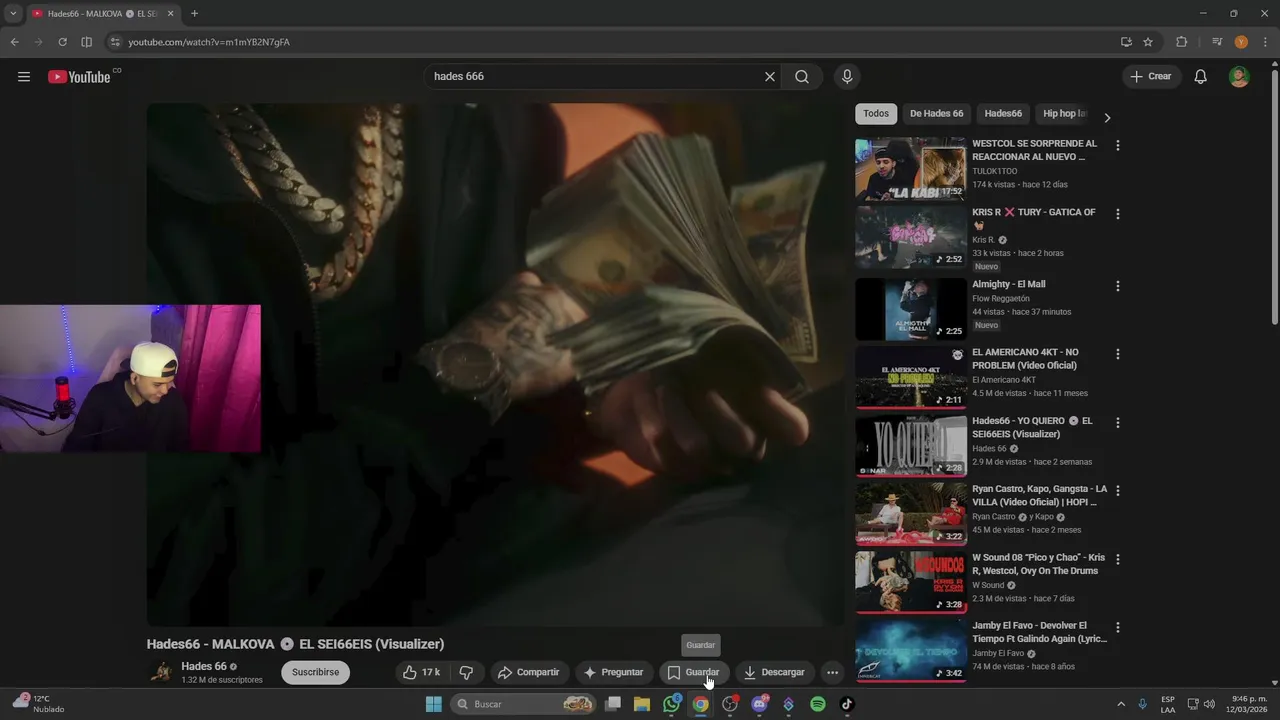
Task: Open the Hades 66 channel avatar
Action: pyautogui.click(x=160, y=672)
